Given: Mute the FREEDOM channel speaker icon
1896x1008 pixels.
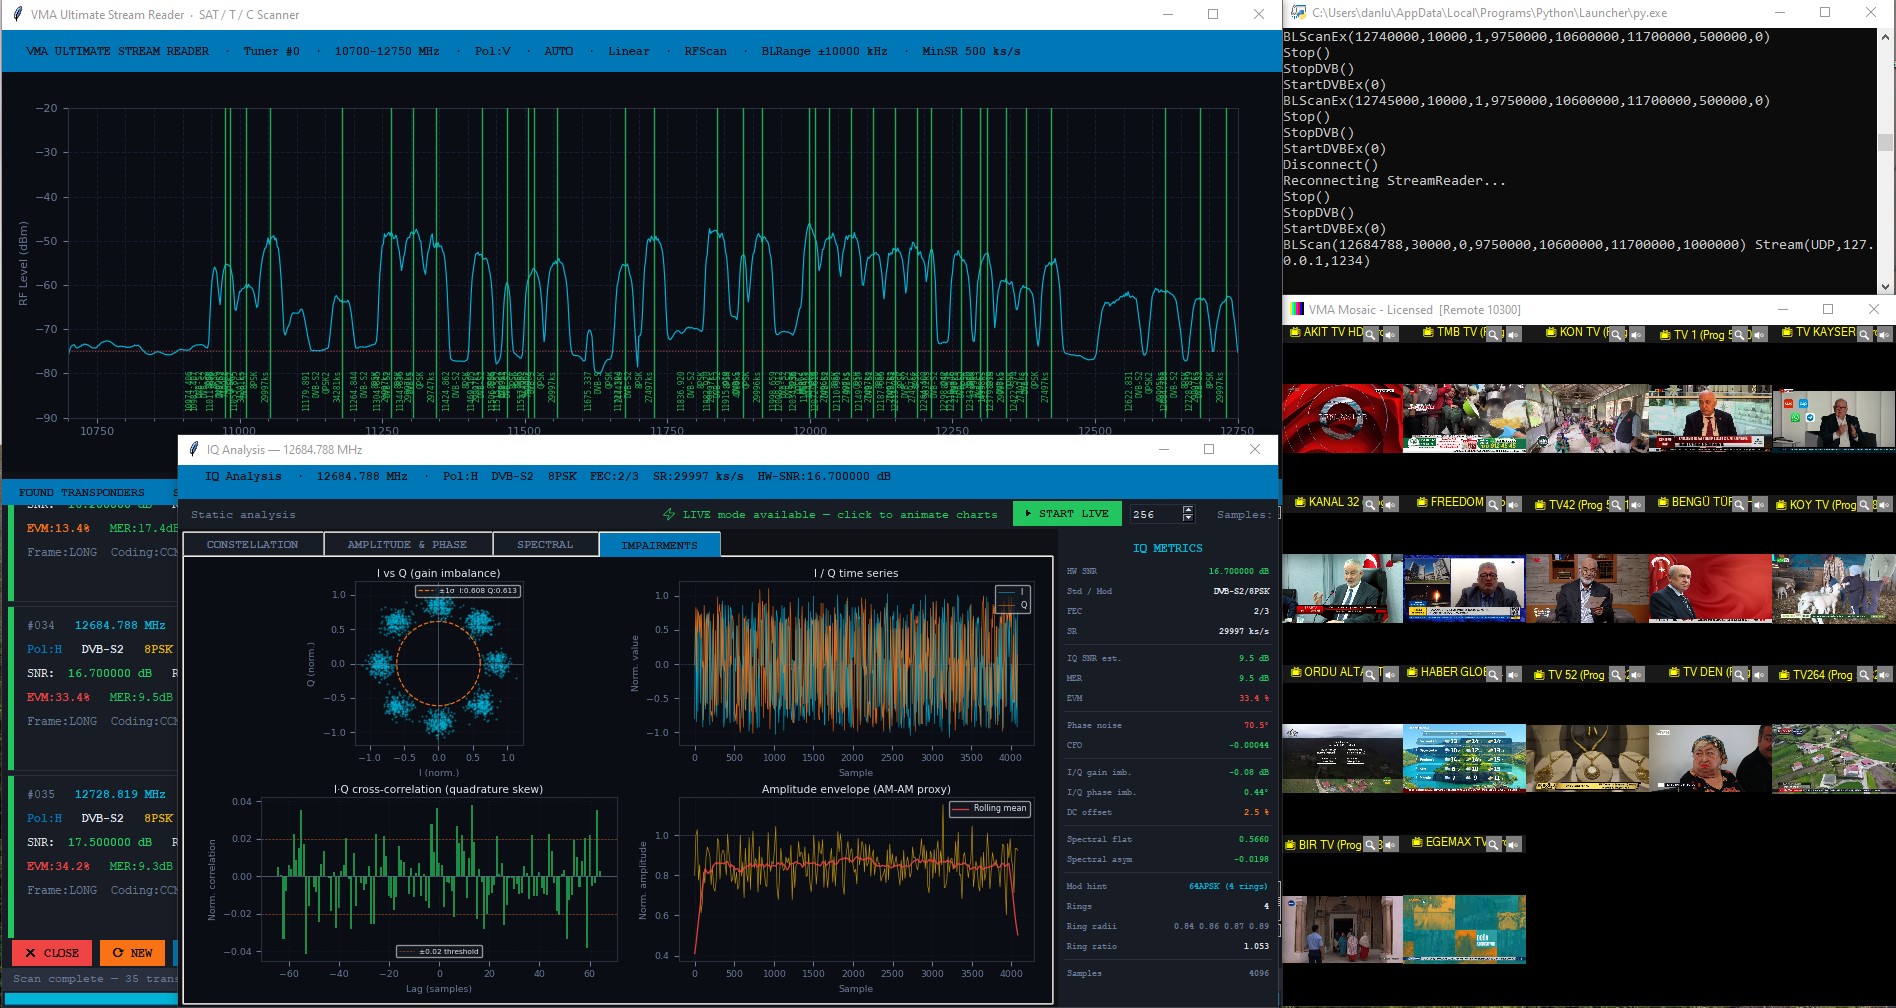Looking at the screenshot, I should click(1514, 504).
